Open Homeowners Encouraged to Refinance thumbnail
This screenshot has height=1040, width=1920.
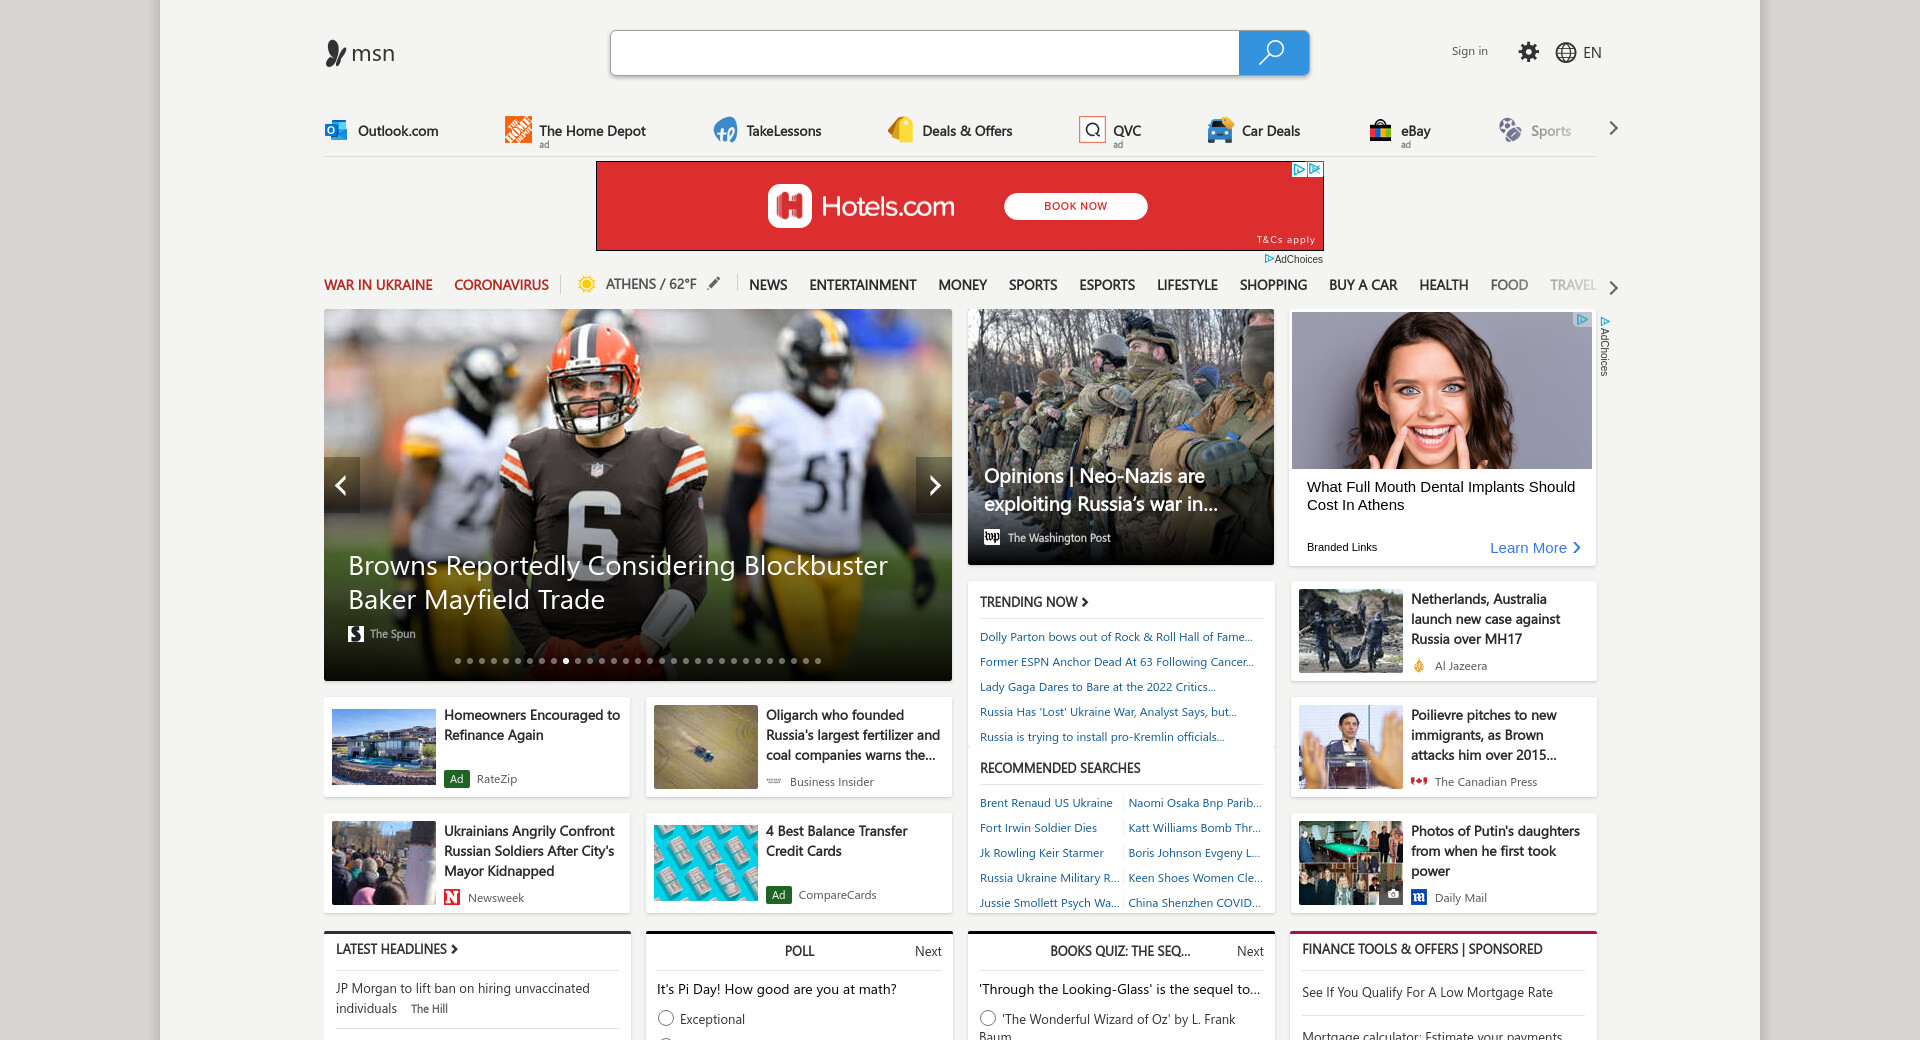(384, 747)
